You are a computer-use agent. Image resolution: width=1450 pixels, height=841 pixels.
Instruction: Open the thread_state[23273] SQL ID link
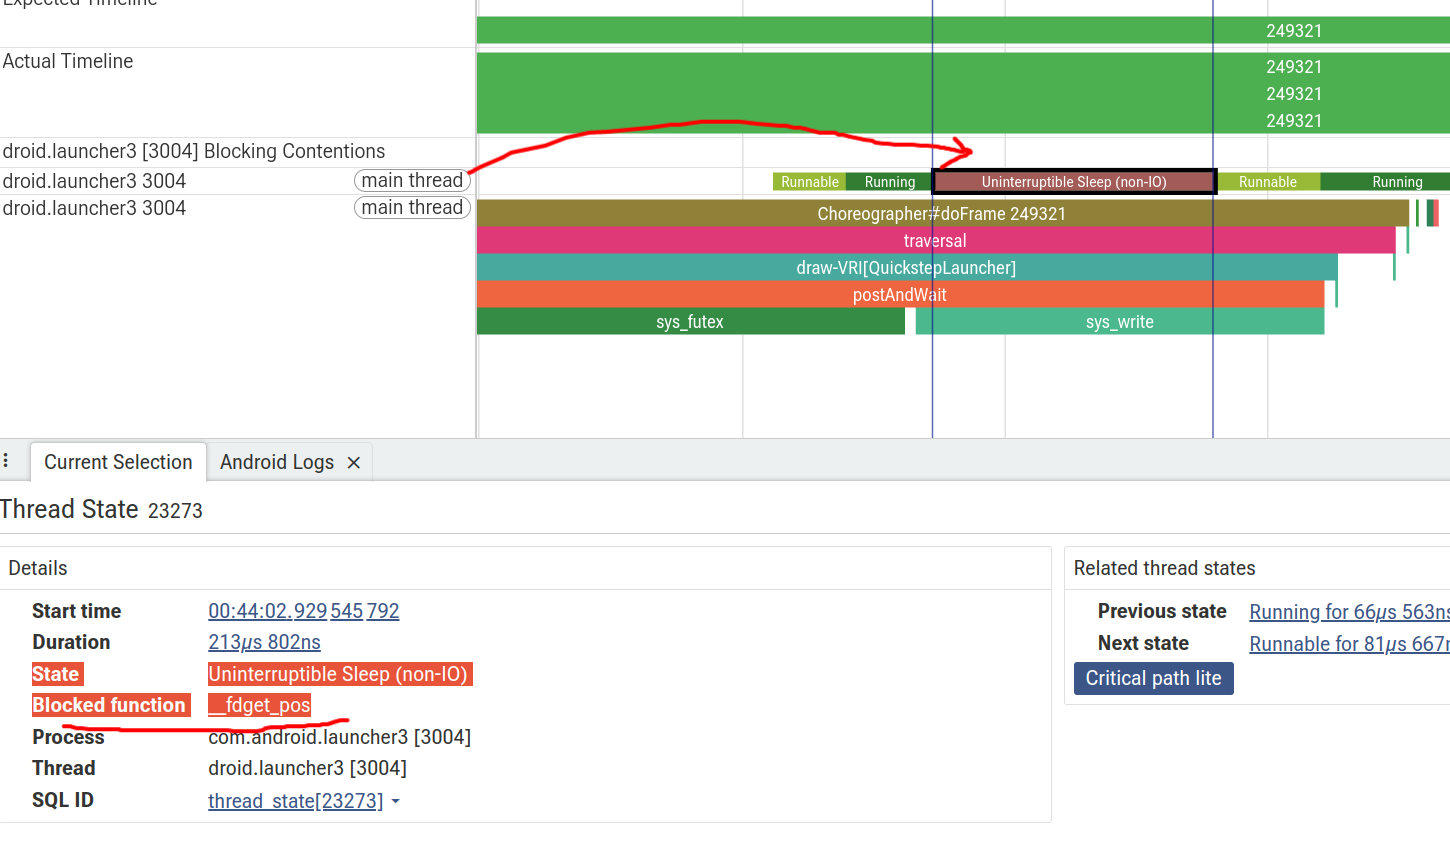click(295, 801)
